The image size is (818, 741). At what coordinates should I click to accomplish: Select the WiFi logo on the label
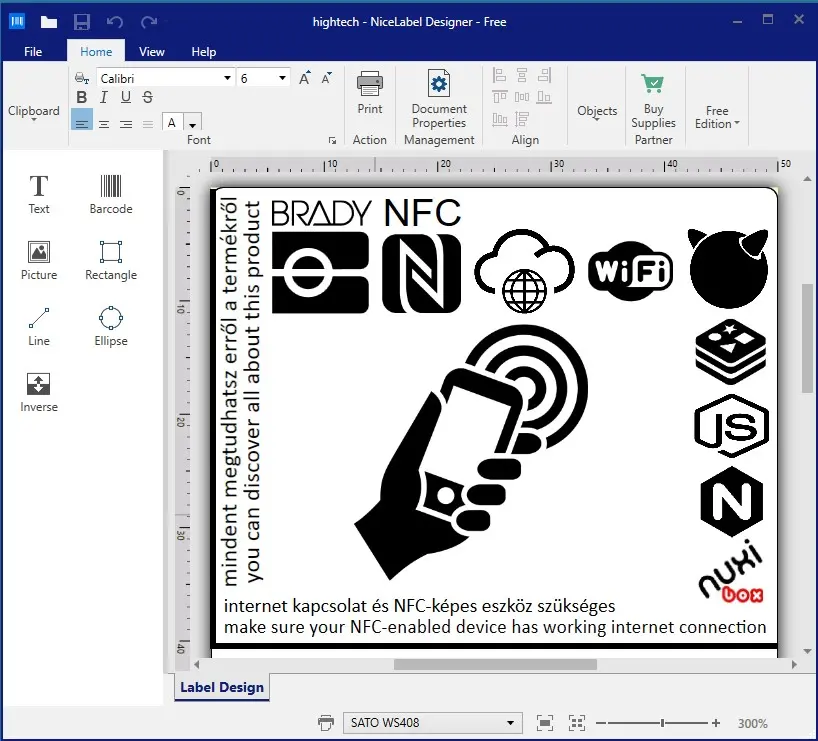pyautogui.click(x=631, y=270)
